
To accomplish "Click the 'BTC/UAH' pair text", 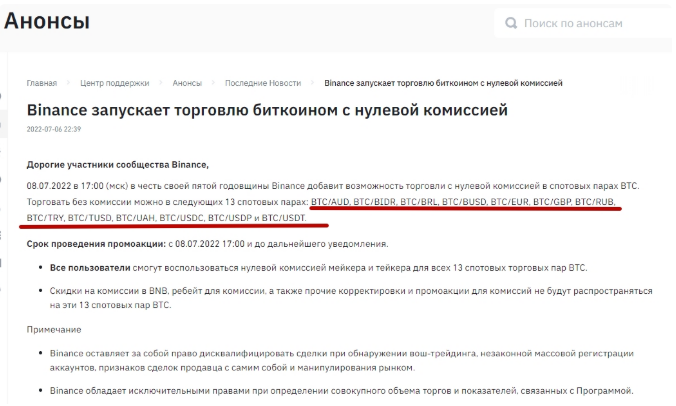I will tap(136, 218).
